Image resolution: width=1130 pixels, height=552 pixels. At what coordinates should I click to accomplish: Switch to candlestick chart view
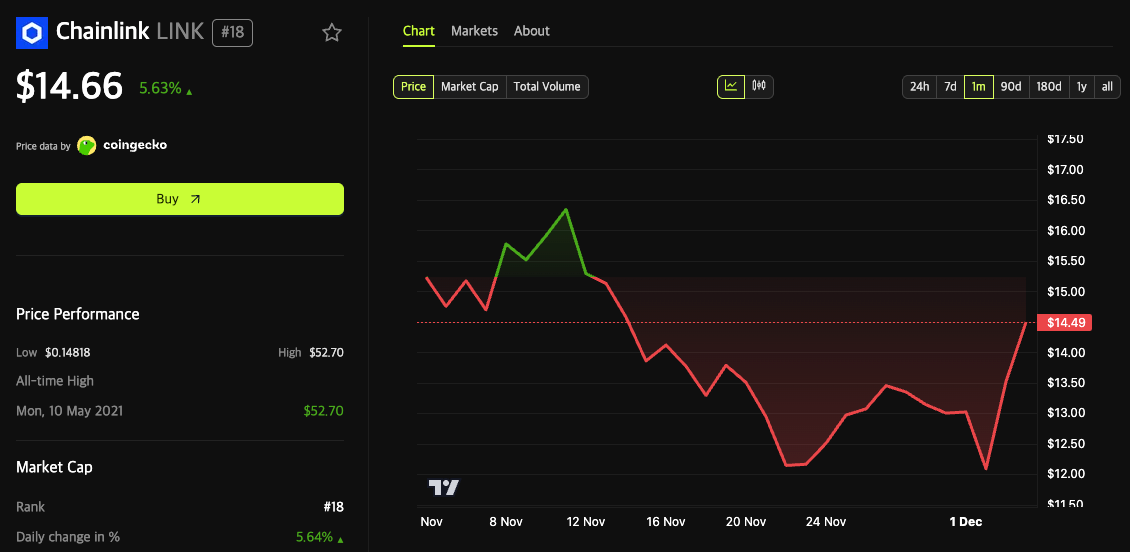(759, 87)
